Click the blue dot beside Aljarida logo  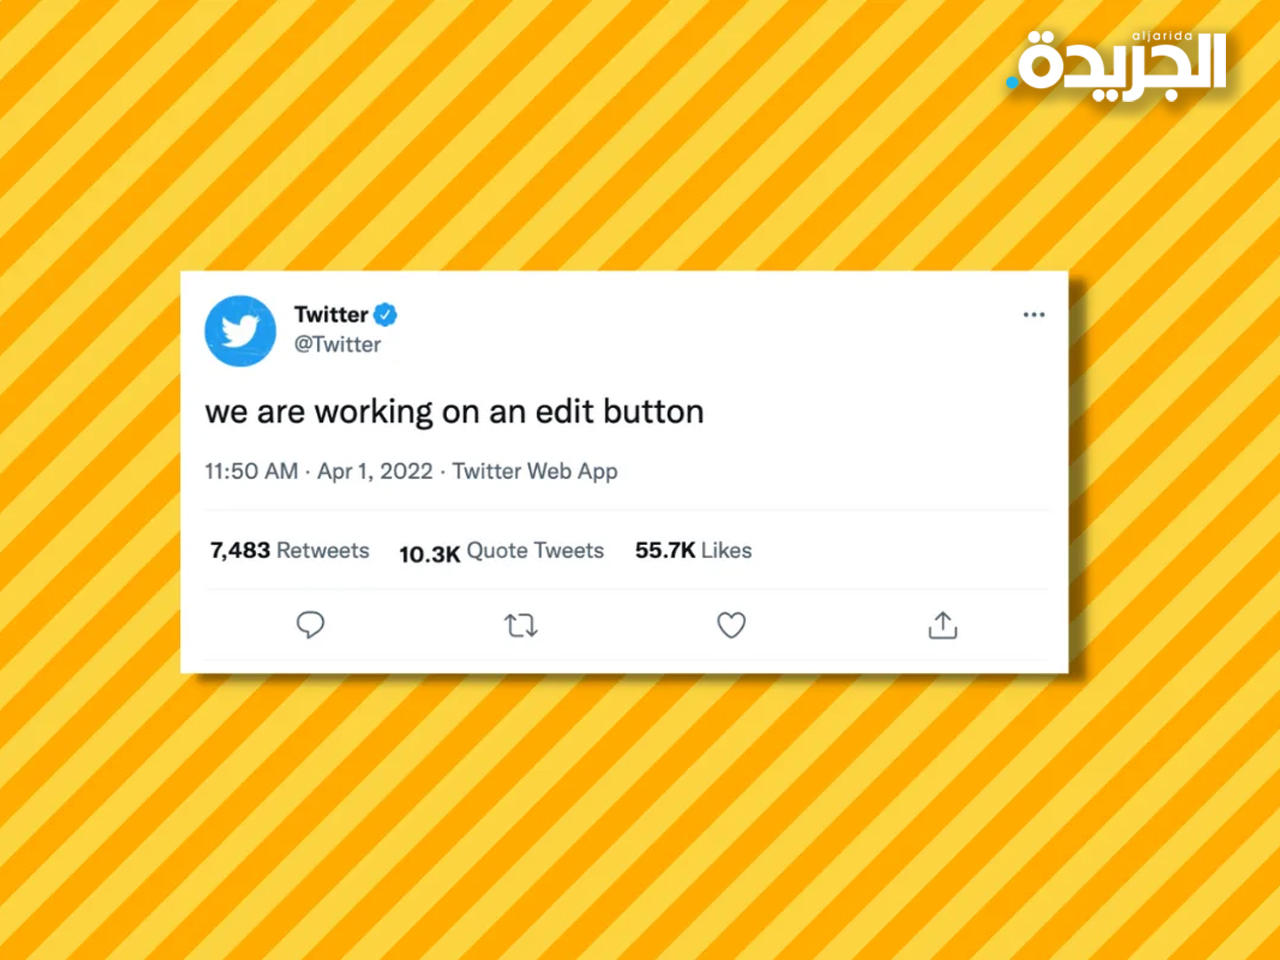pos(1012,82)
